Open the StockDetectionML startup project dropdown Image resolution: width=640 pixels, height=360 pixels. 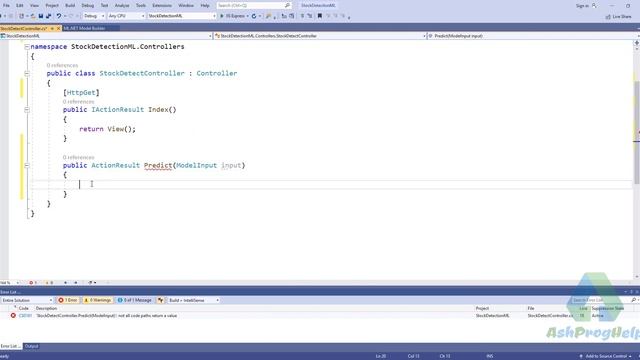point(182,16)
